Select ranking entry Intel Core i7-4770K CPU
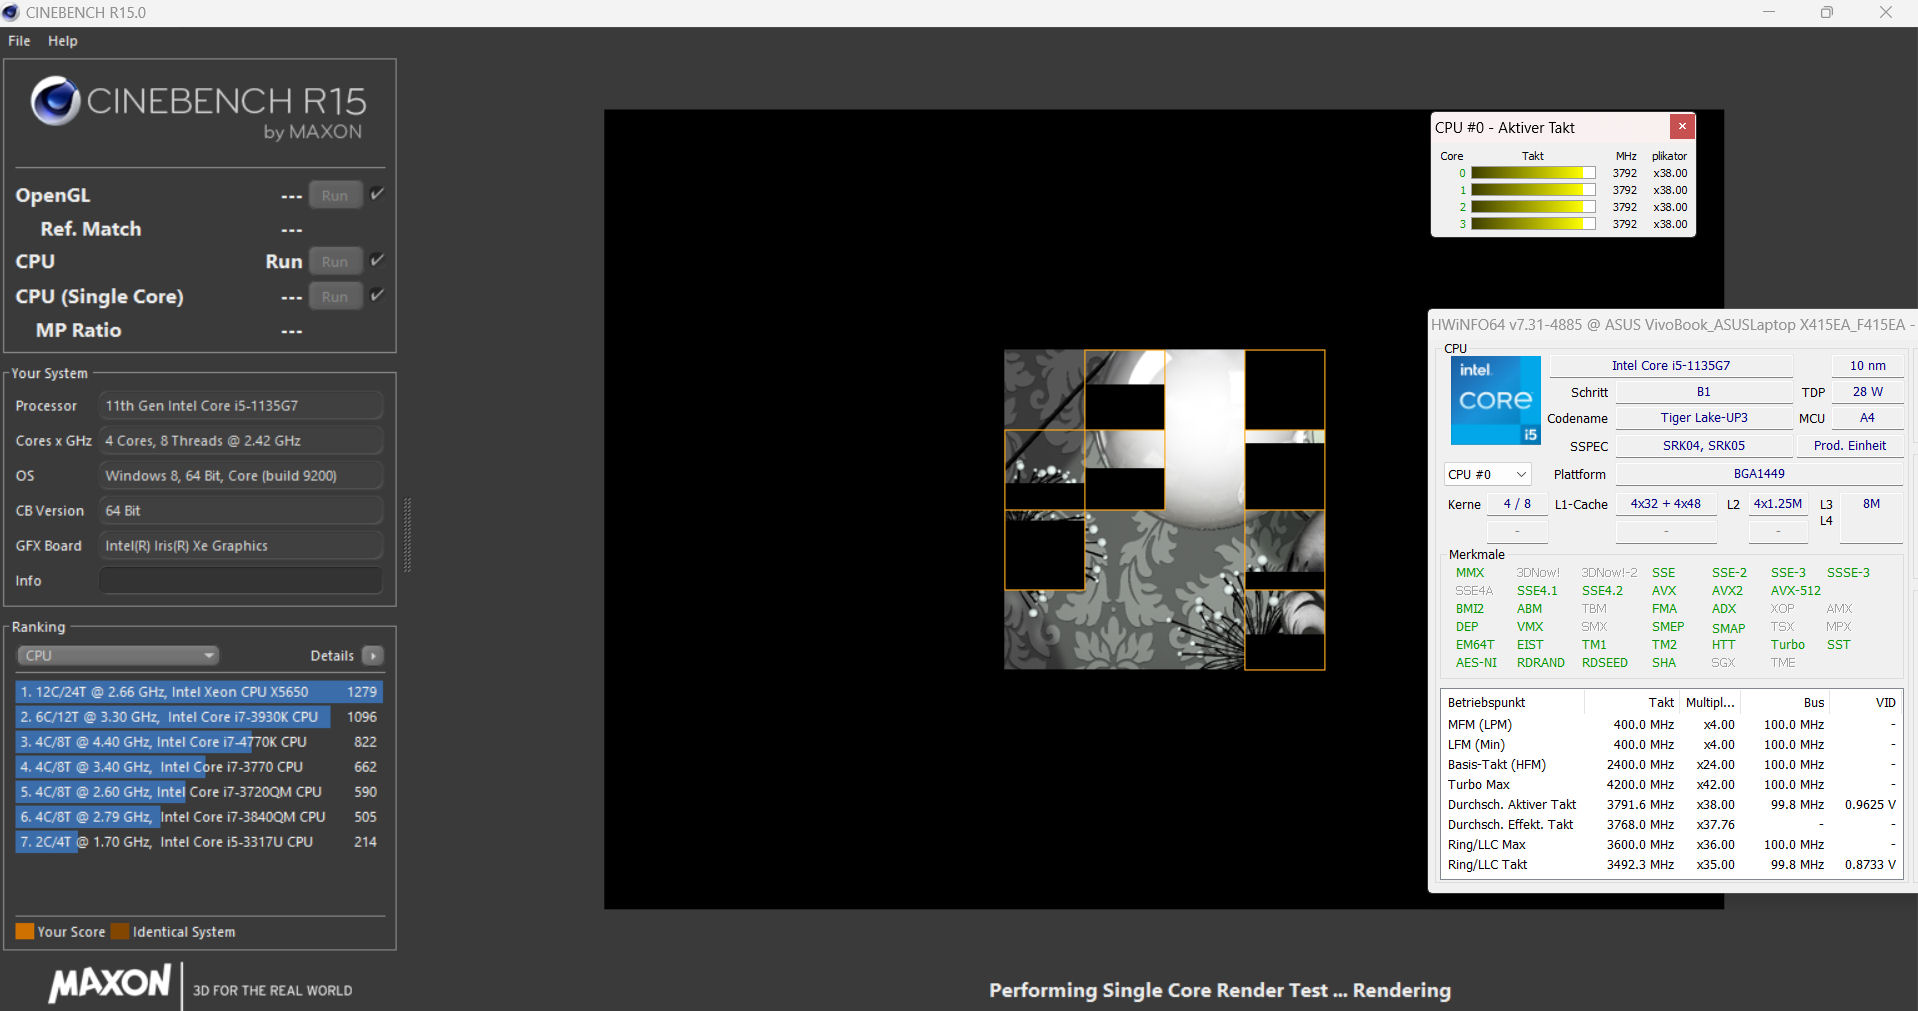 pos(199,742)
